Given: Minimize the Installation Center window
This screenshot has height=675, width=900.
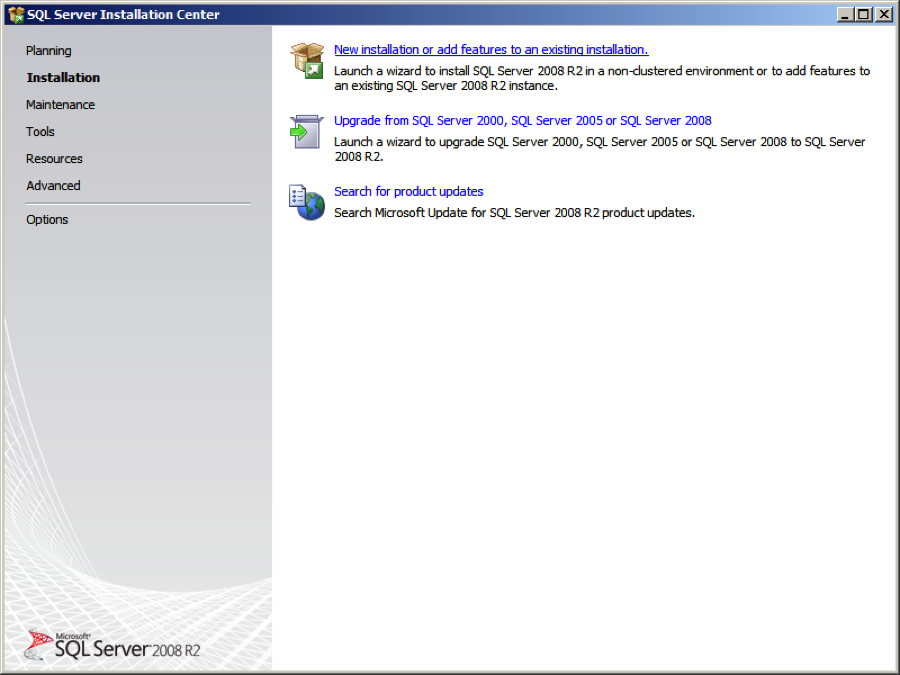Looking at the screenshot, I should click(845, 14).
